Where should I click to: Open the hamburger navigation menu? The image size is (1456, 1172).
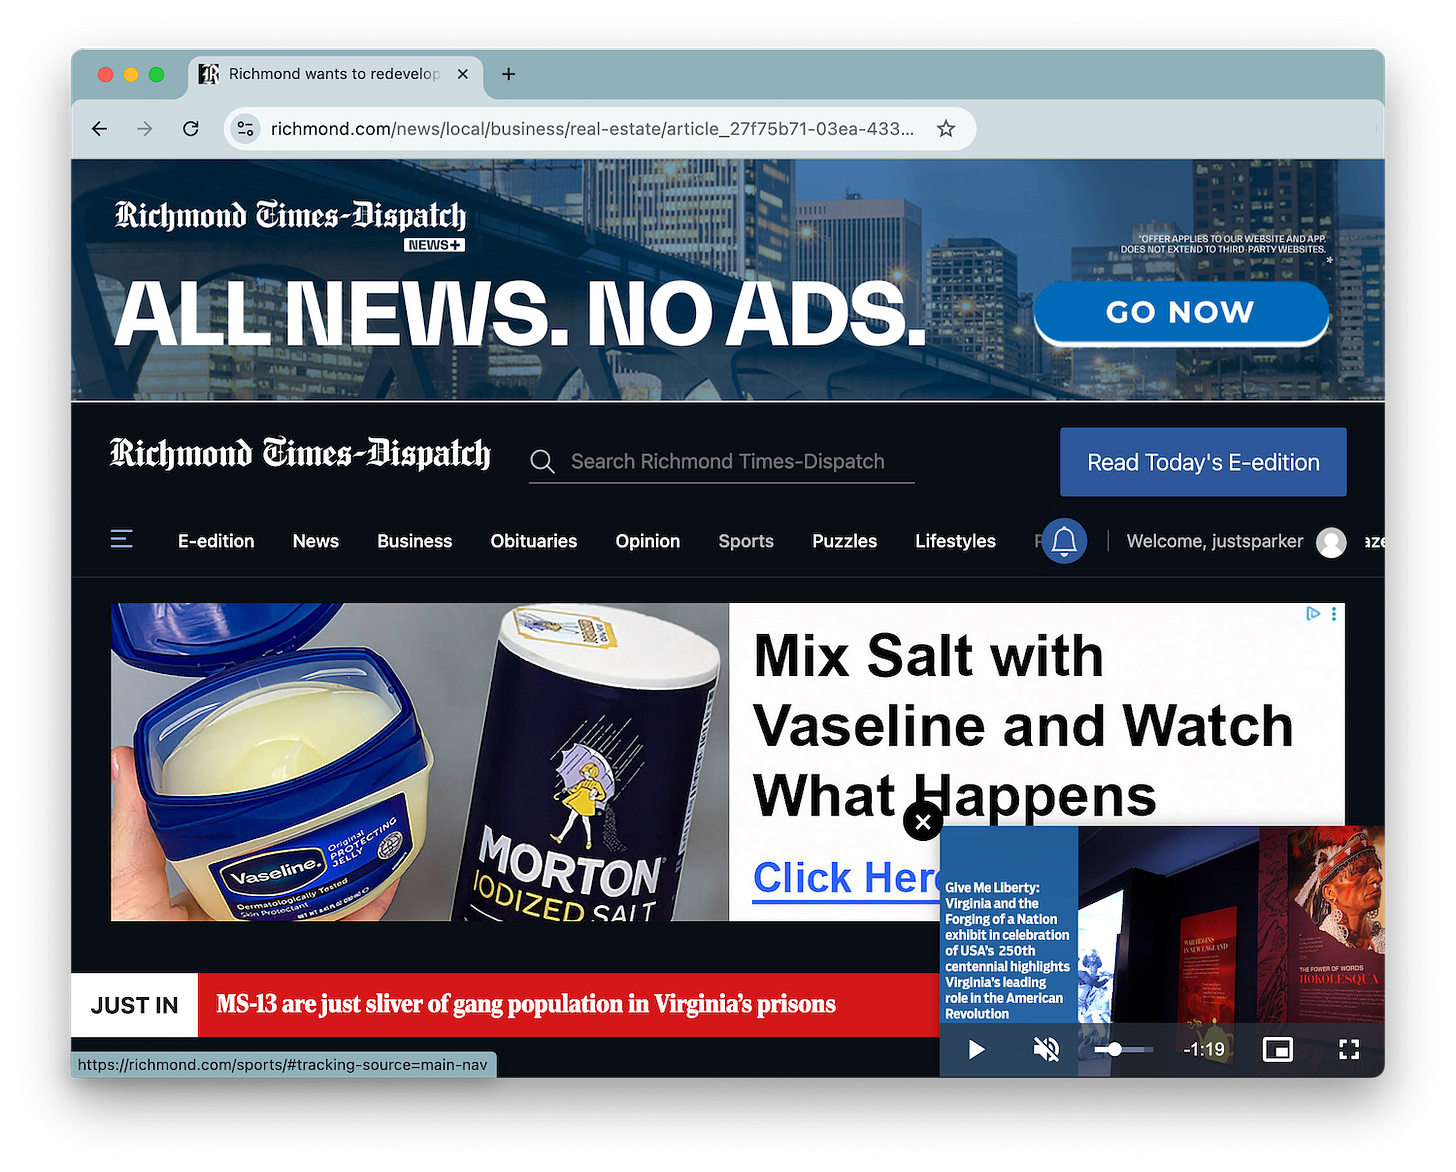pyautogui.click(x=122, y=539)
